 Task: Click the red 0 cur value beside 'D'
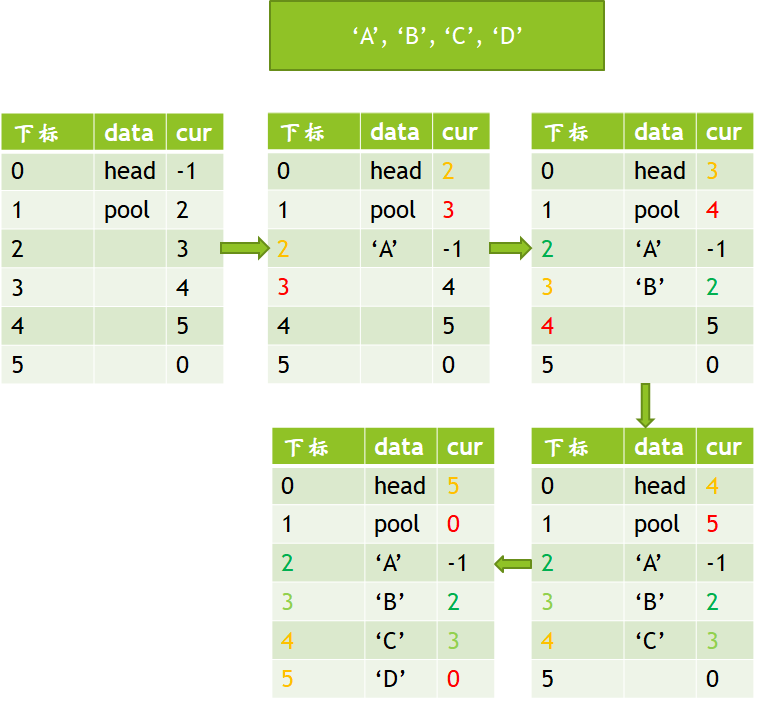(x=453, y=679)
